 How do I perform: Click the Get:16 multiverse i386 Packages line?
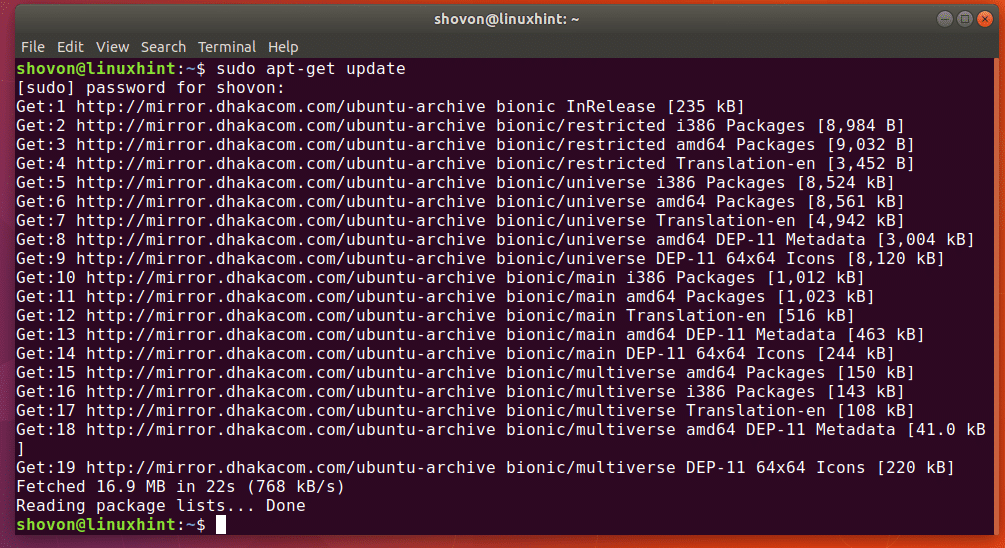pyautogui.click(x=460, y=392)
